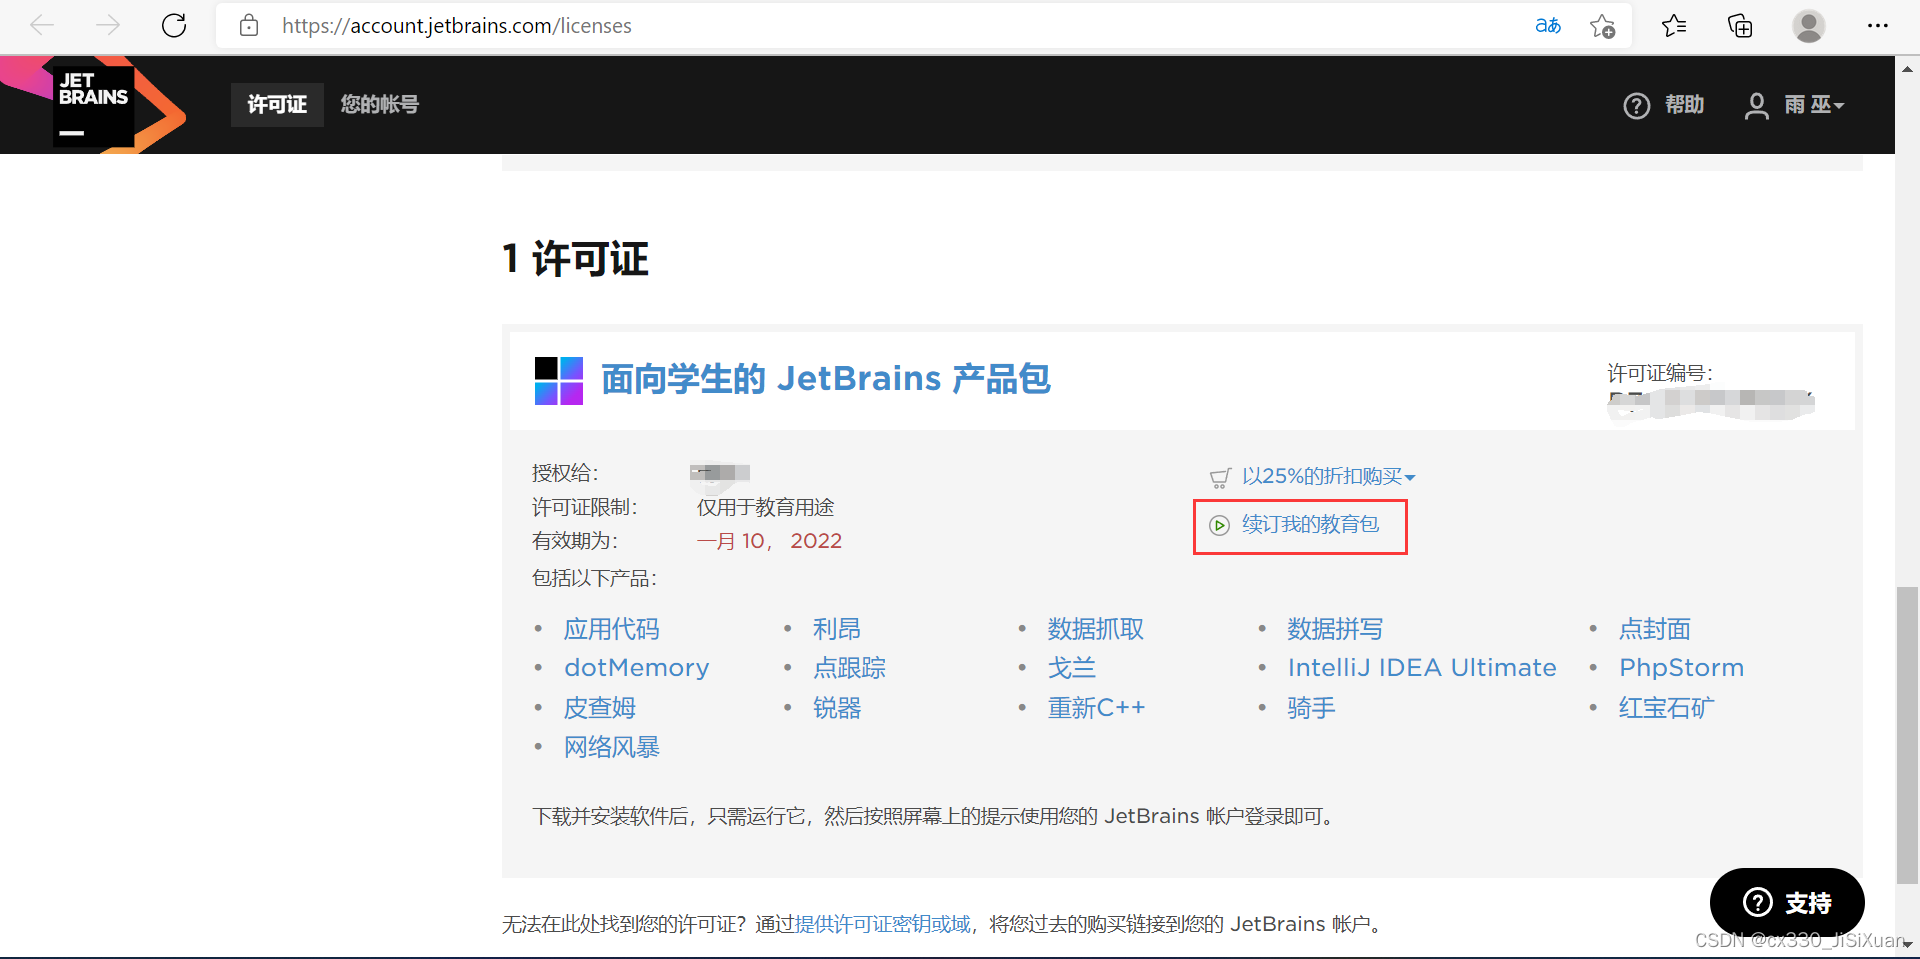Expand the 以25%的折扣购买 dropdown
Image resolution: width=1920 pixels, height=959 pixels.
[1328, 477]
